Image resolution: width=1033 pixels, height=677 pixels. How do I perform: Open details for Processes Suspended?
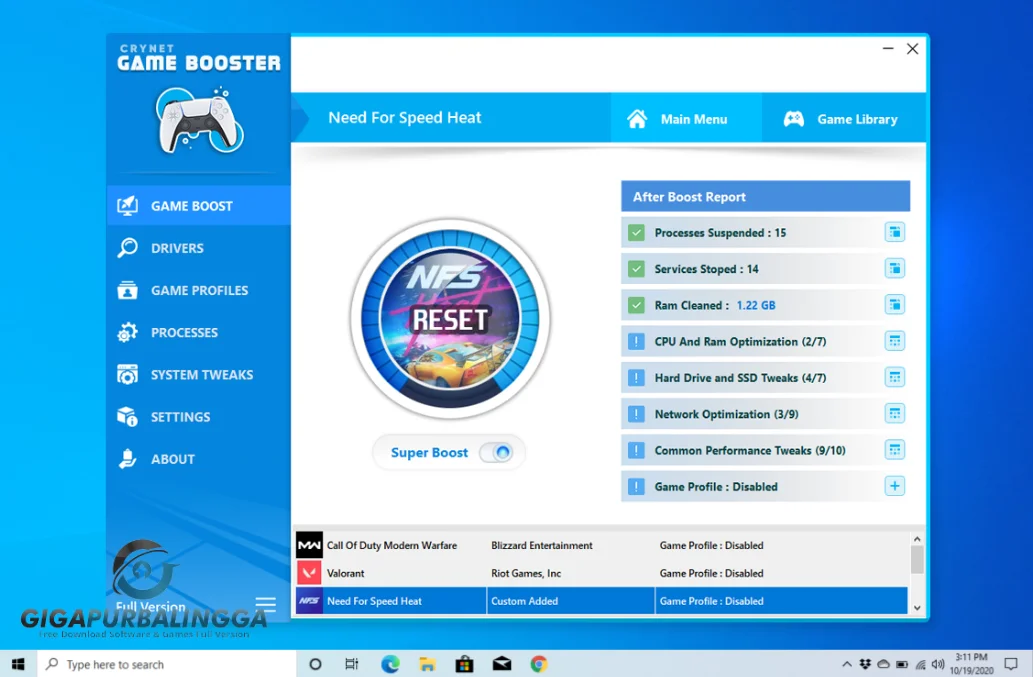pos(894,232)
